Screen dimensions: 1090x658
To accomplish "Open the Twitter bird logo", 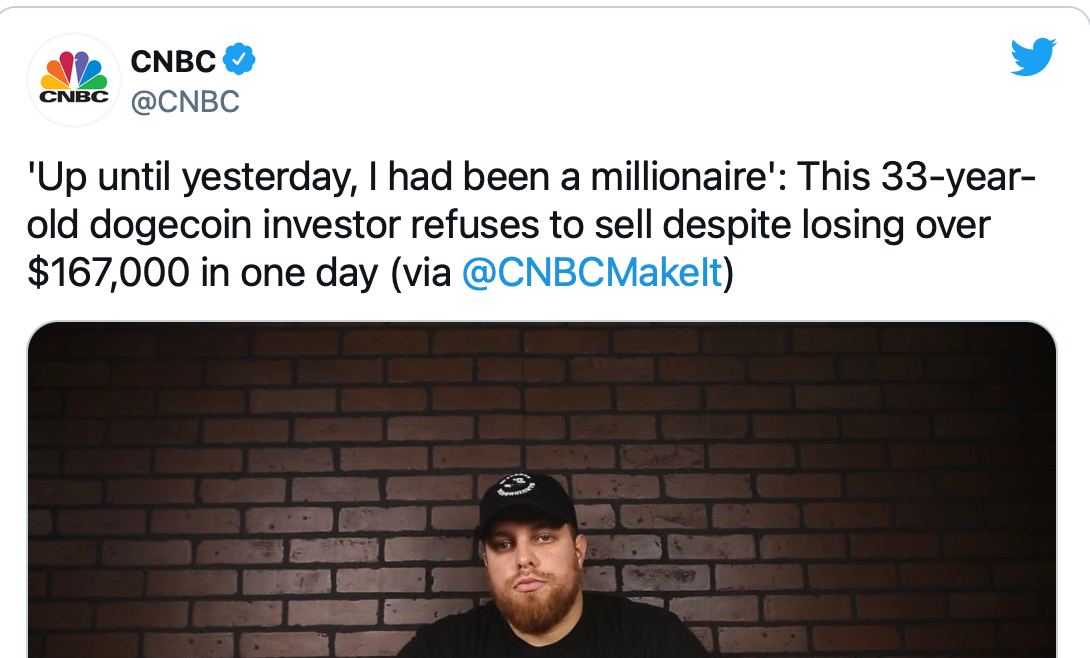I will pyautogui.click(x=1033, y=57).
